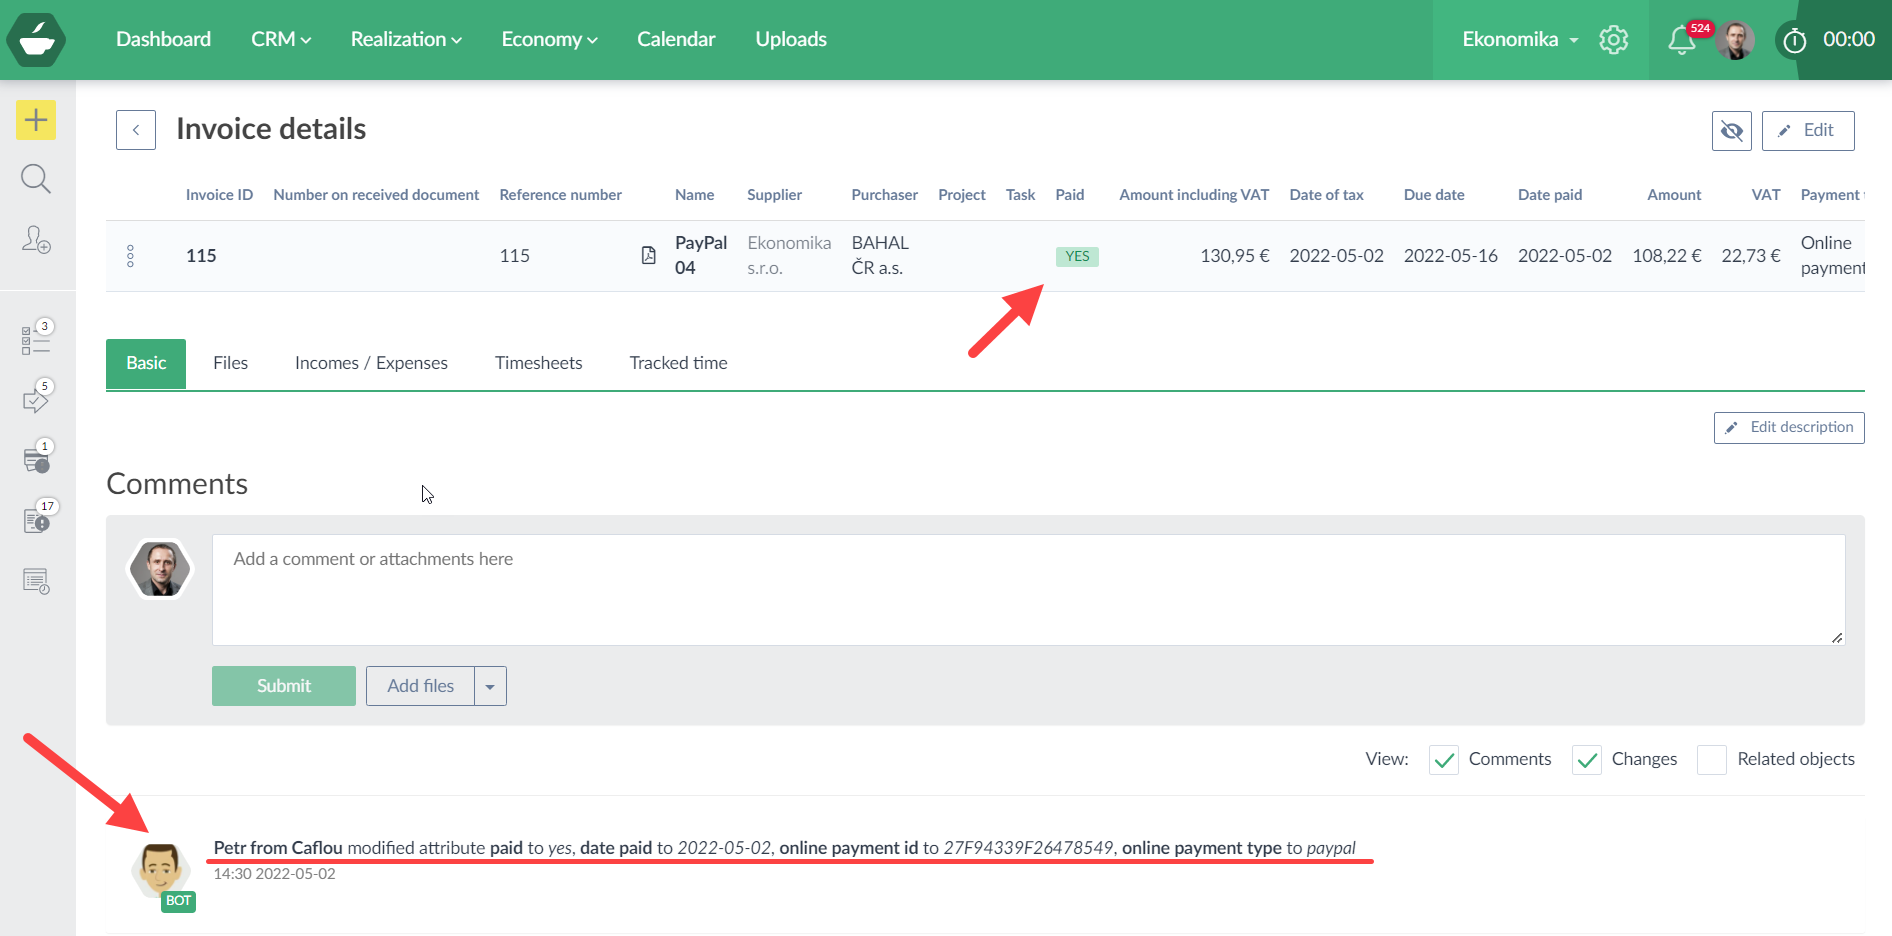Enable the Related objects checkbox

click(1711, 760)
